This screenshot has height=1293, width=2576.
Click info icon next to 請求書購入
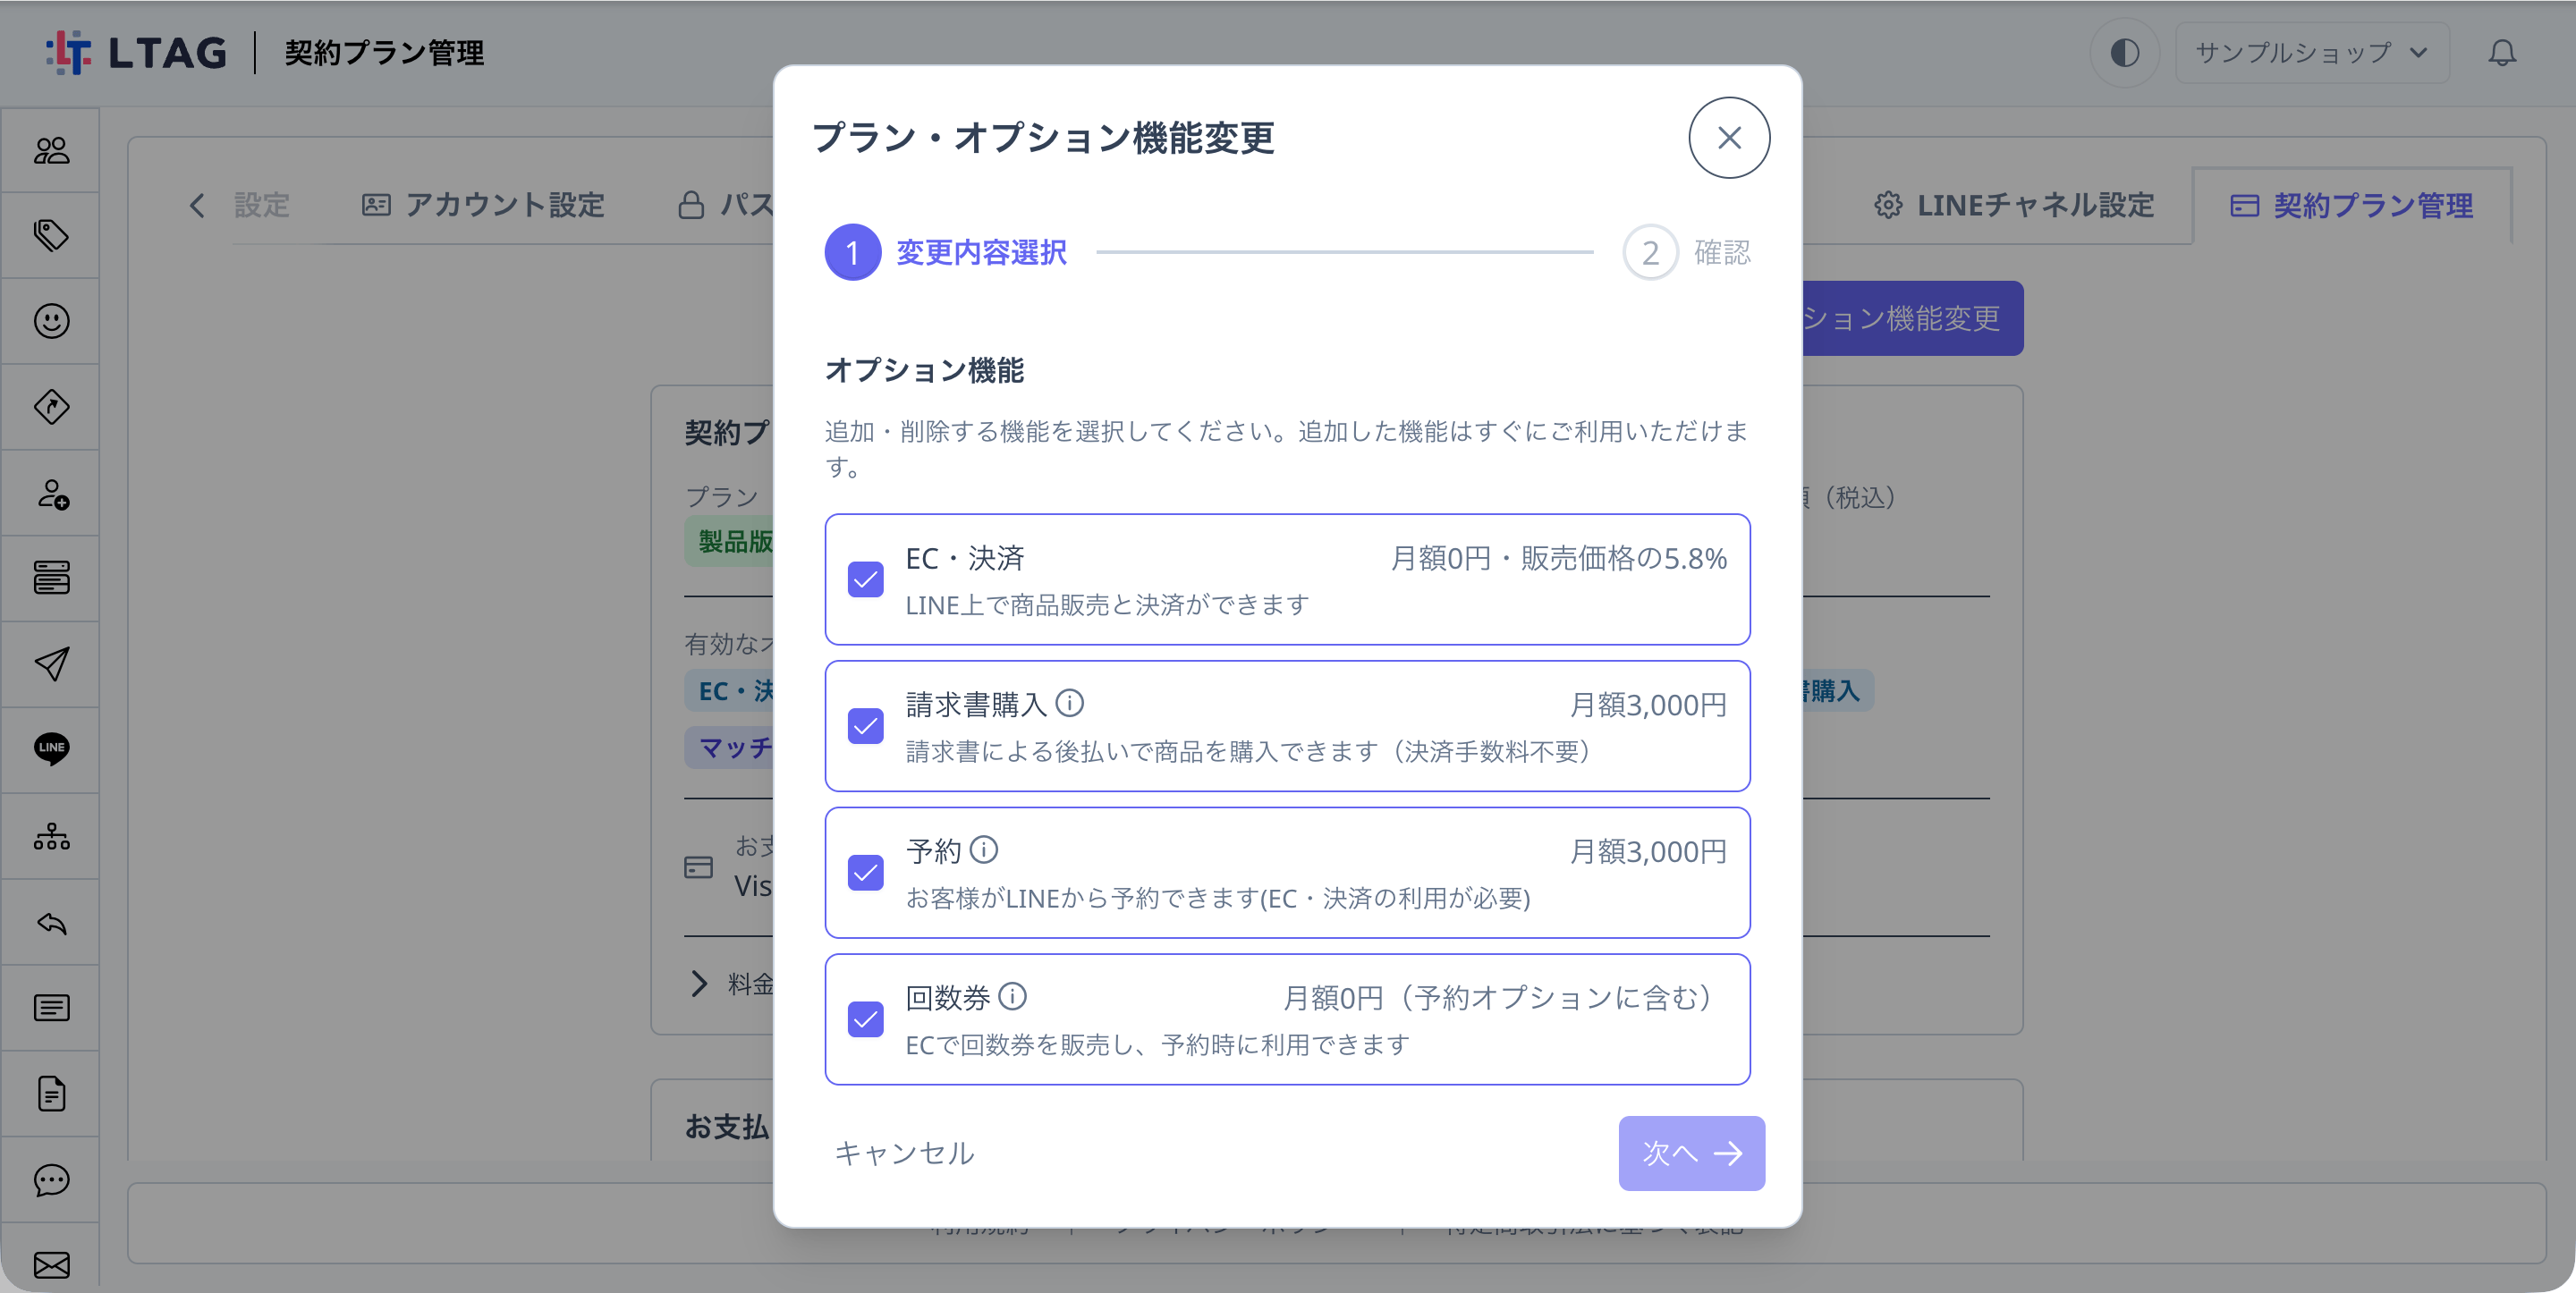pos(1070,704)
